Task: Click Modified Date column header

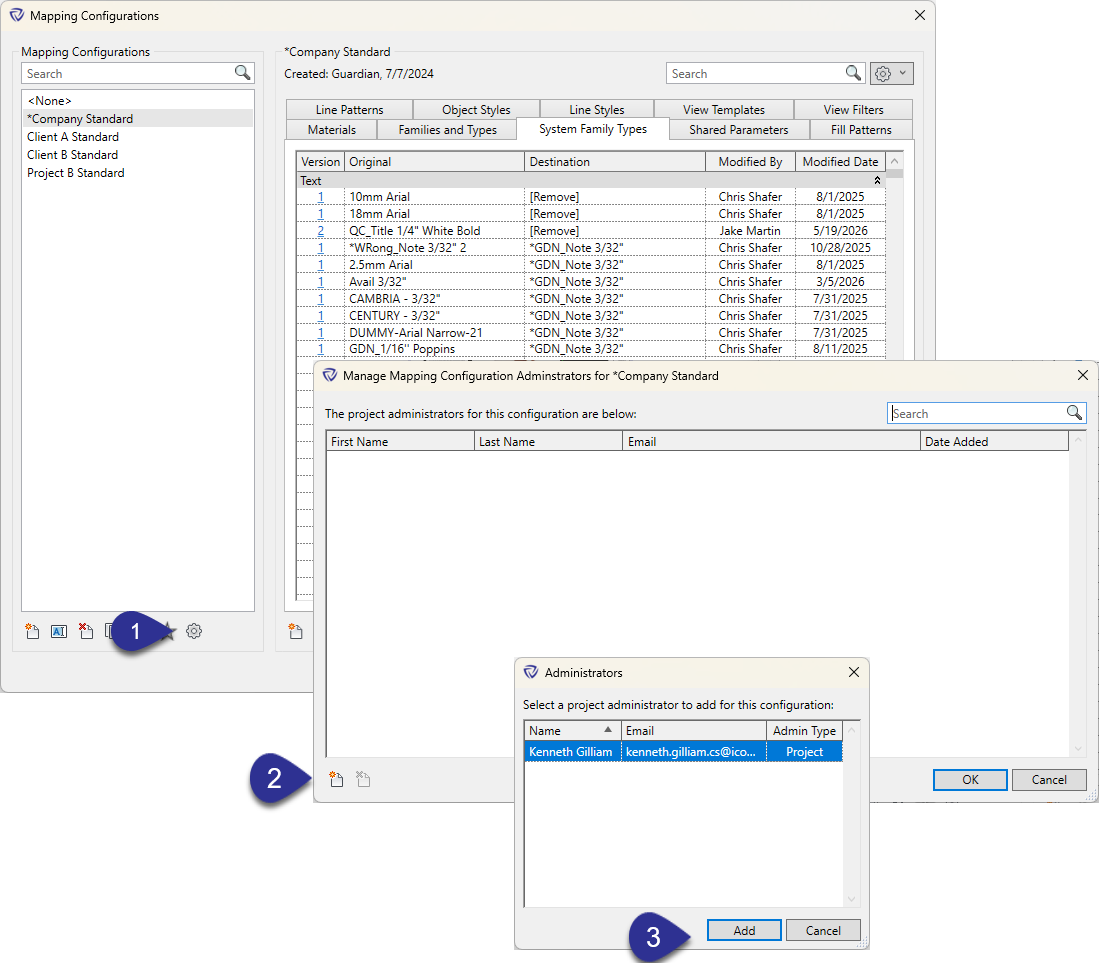Action: click(x=840, y=162)
